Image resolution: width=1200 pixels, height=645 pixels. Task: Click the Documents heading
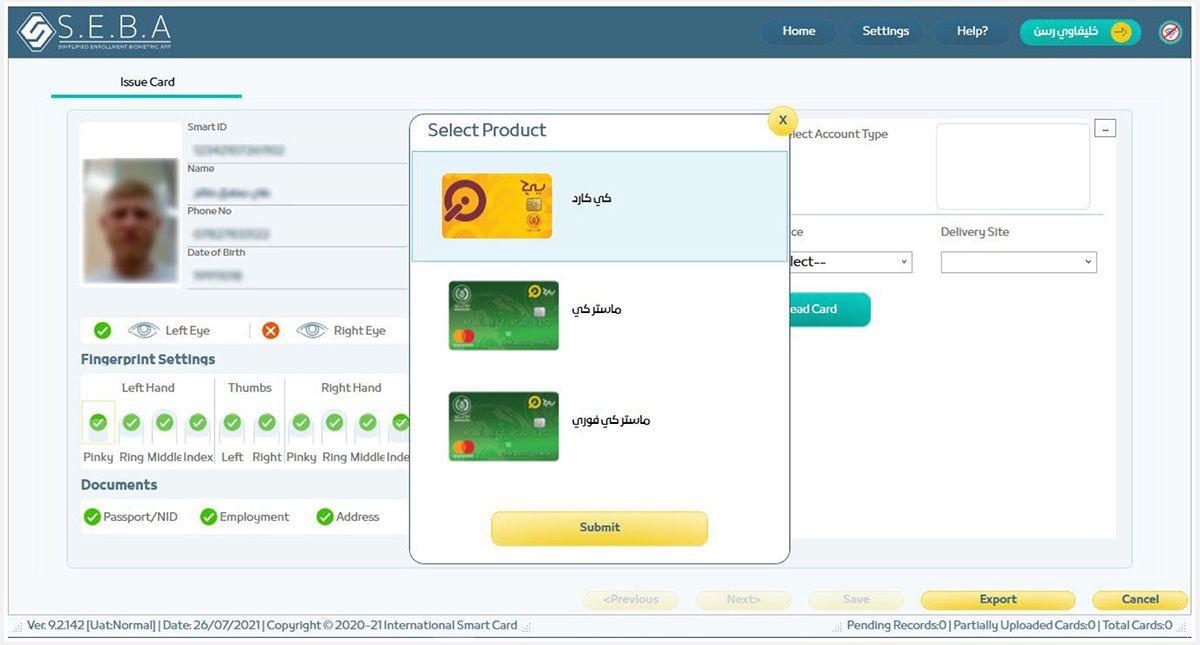coord(119,485)
